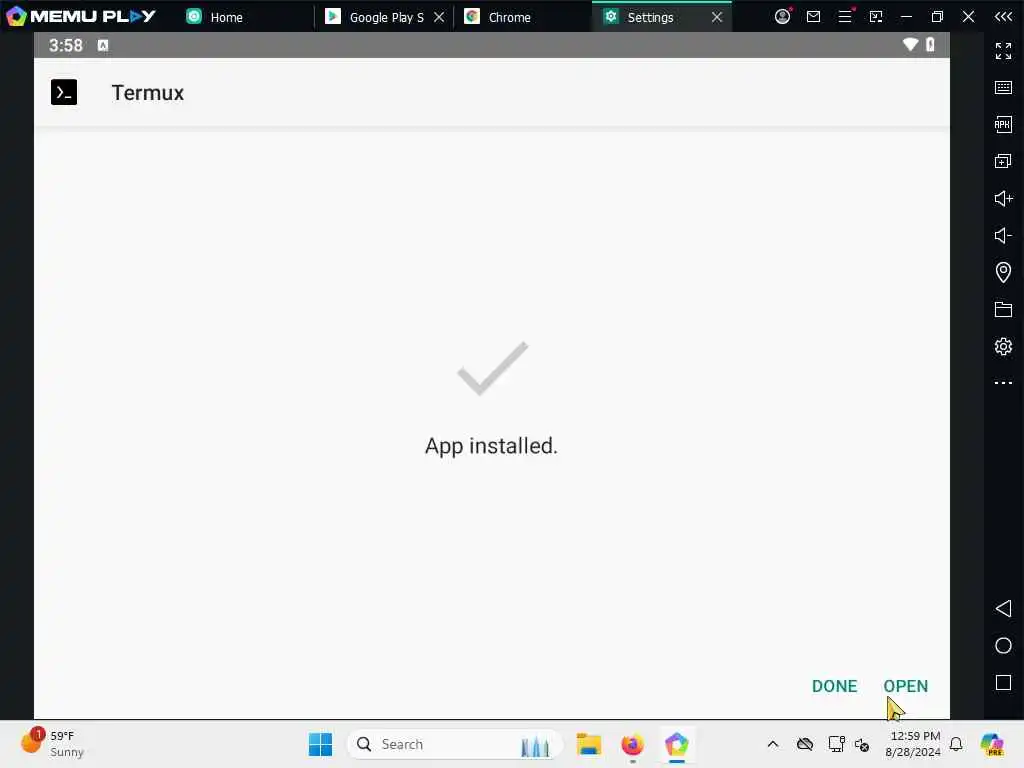The width and height of the screenshot is (1024, 768).
Task: Tap DONE to finish installation
Action: click(x=834, y=686)
